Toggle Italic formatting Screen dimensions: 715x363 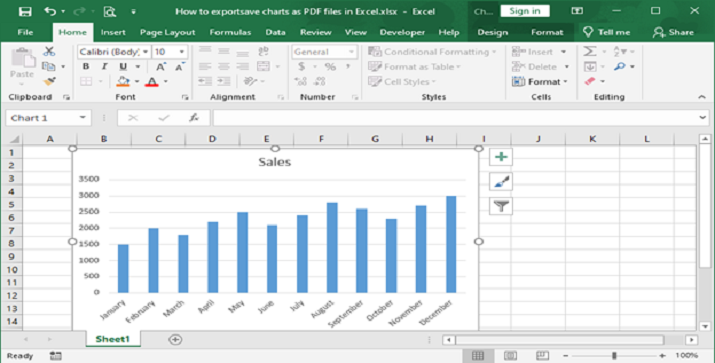104,67
